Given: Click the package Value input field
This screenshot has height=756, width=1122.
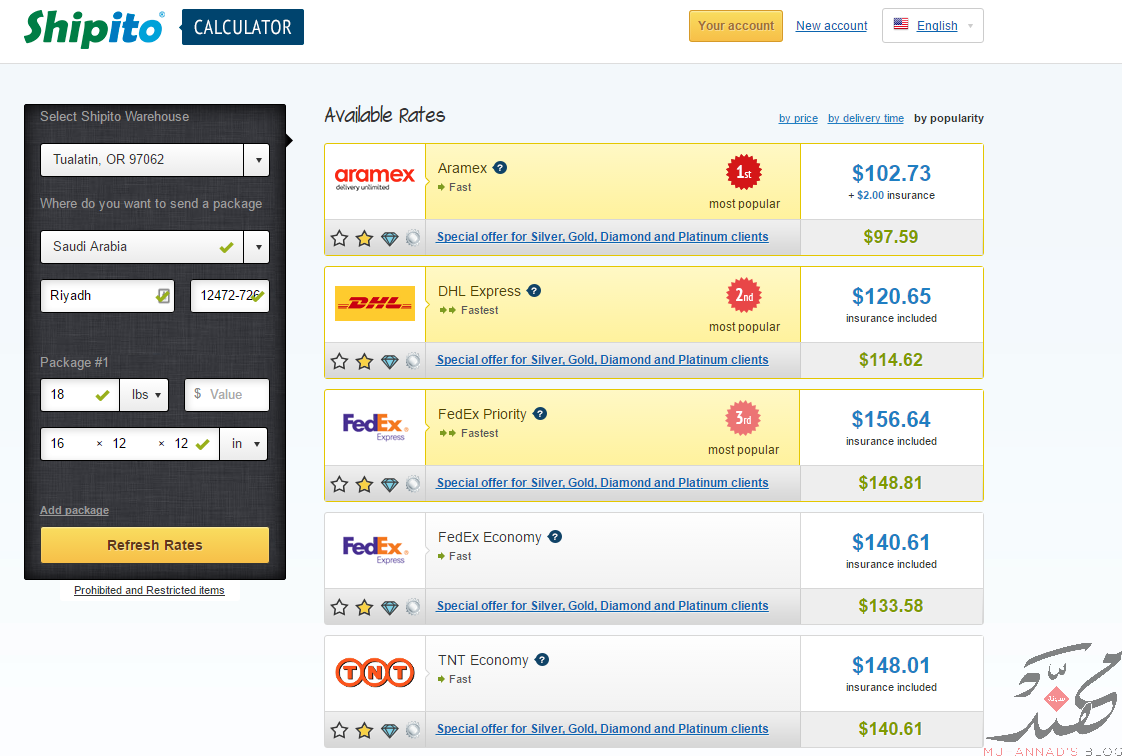Looking at the screenshot, I should pos(227,395).
